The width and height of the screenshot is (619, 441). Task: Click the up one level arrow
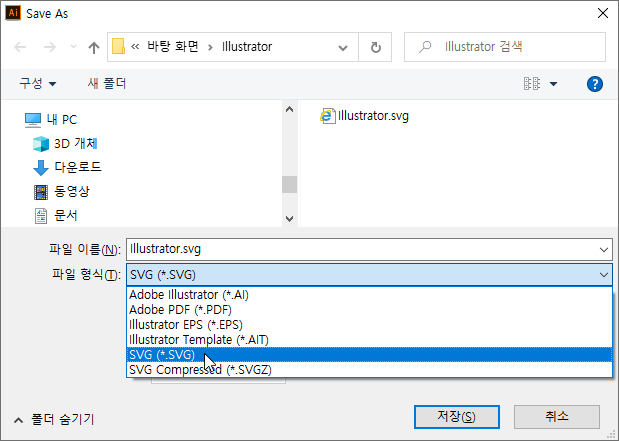tap(94, 47)
